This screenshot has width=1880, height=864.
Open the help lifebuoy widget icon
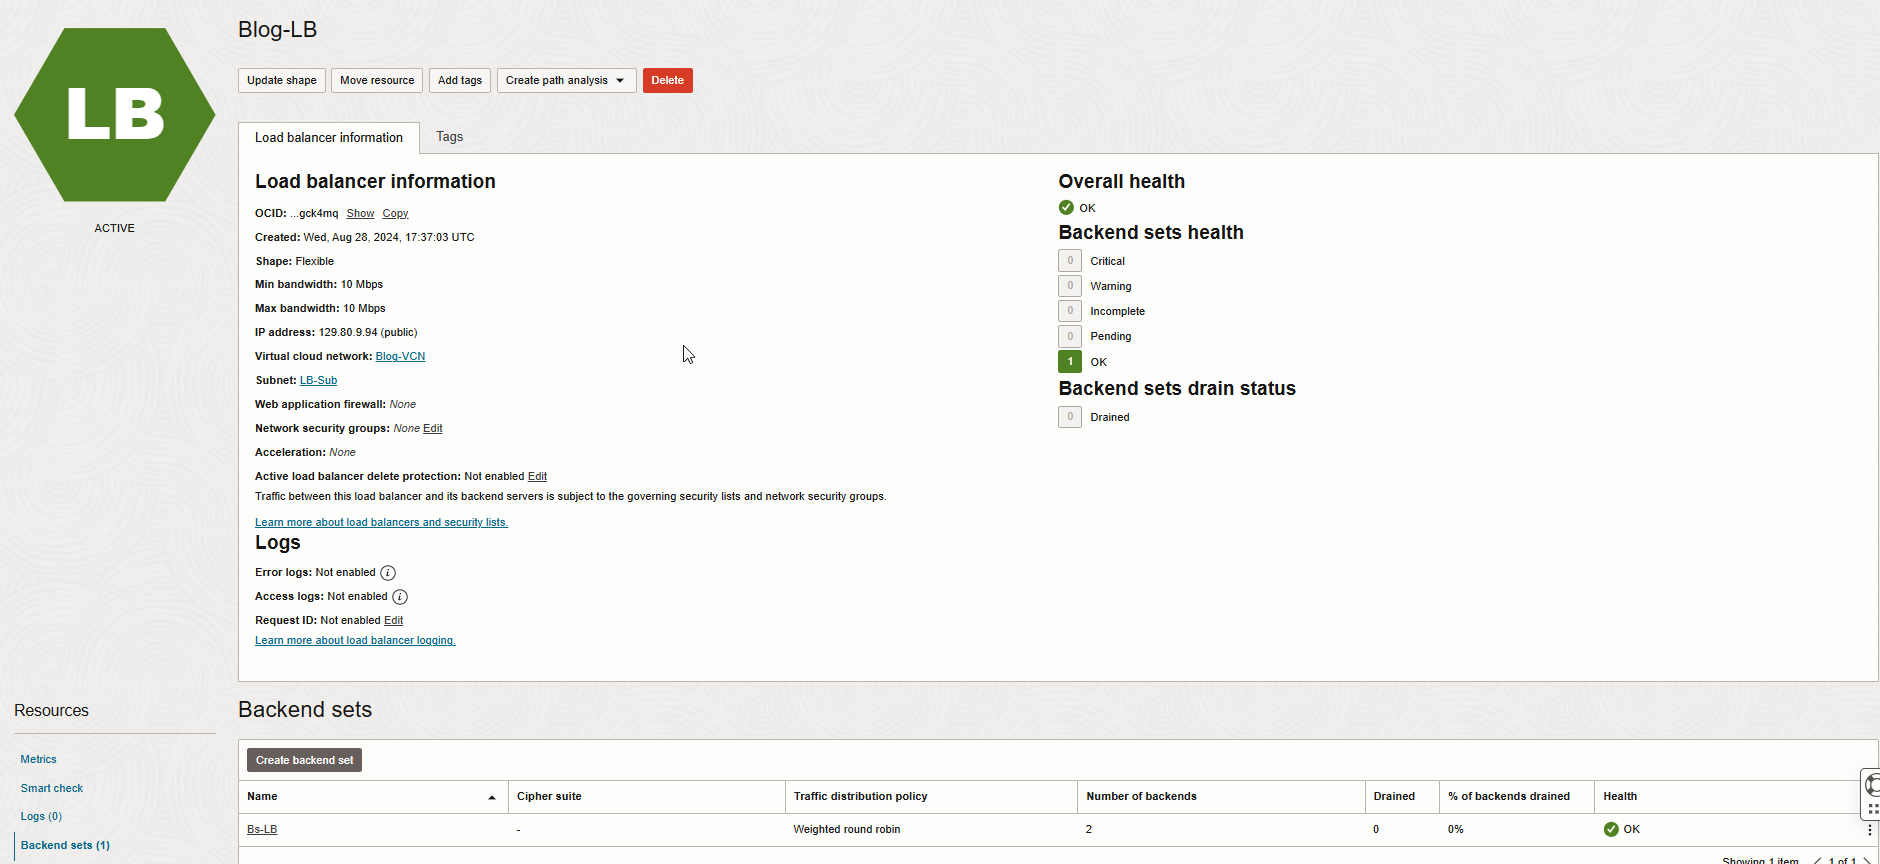[1872, 785]
